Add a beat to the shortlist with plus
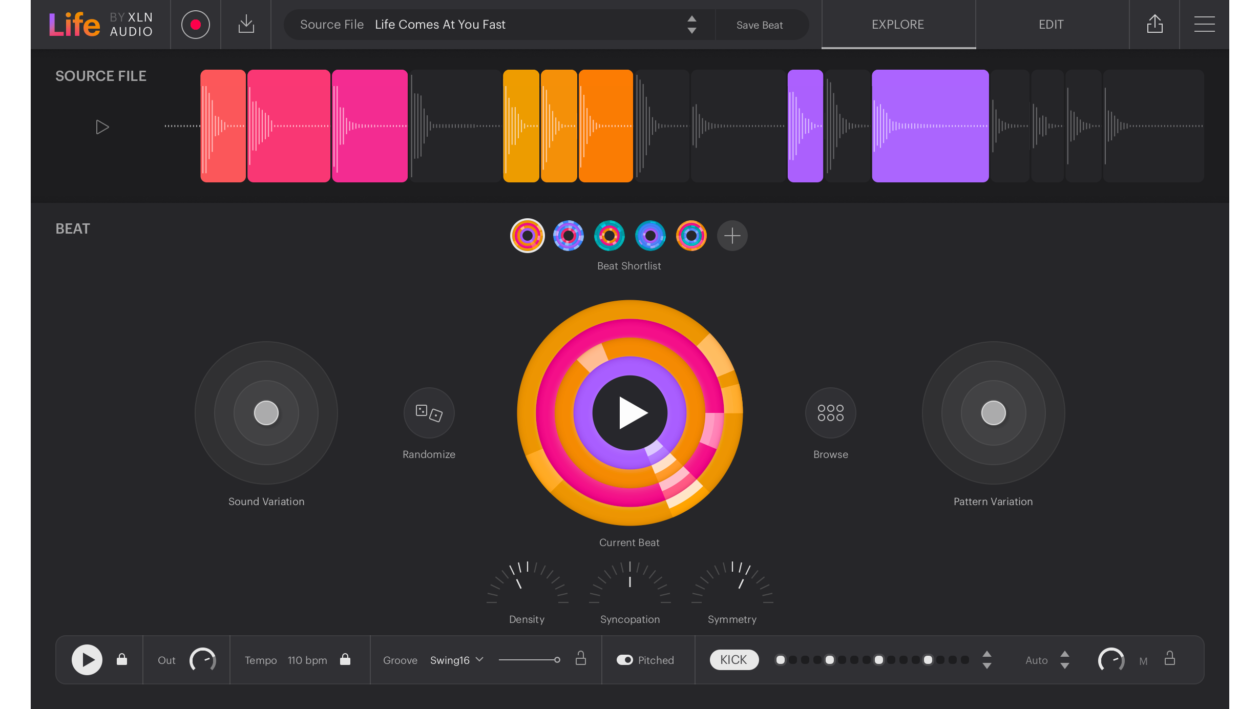 (732, 236)
